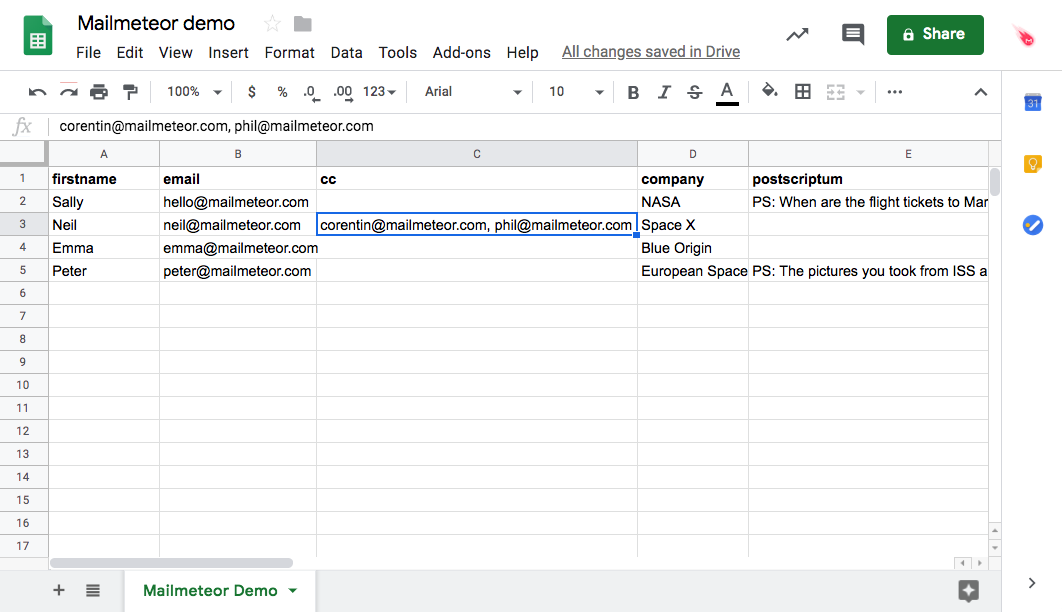Image resolution: width=1062 pixels, height=612 pixels.
Task: Open the Arial font dropdown
Action: click(473, 92)
